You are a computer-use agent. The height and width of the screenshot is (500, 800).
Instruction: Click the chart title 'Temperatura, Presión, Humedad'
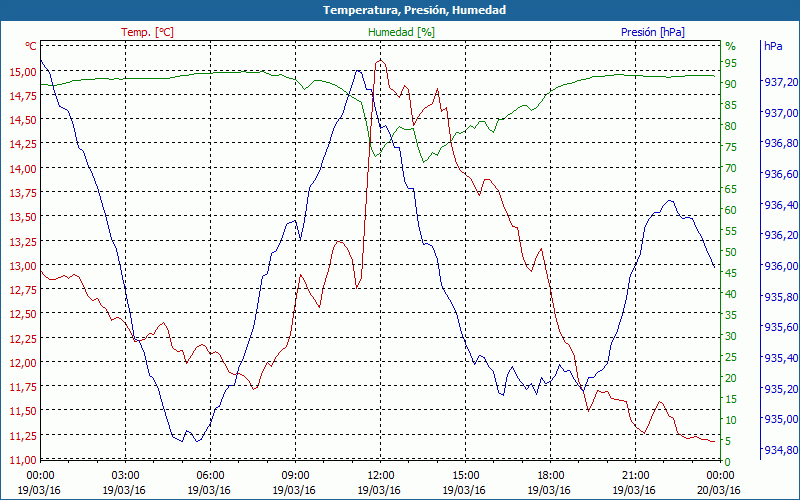(x=414, y=10)
